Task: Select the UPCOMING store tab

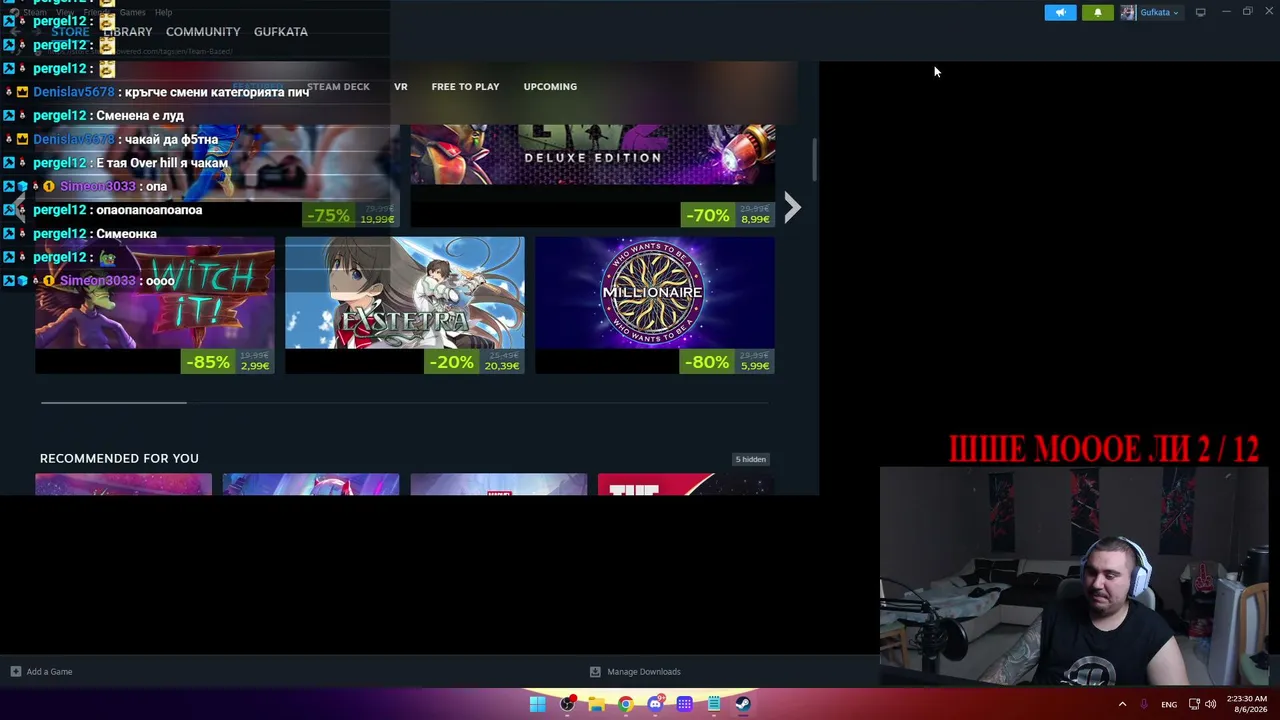Action: tap(550, 87)
